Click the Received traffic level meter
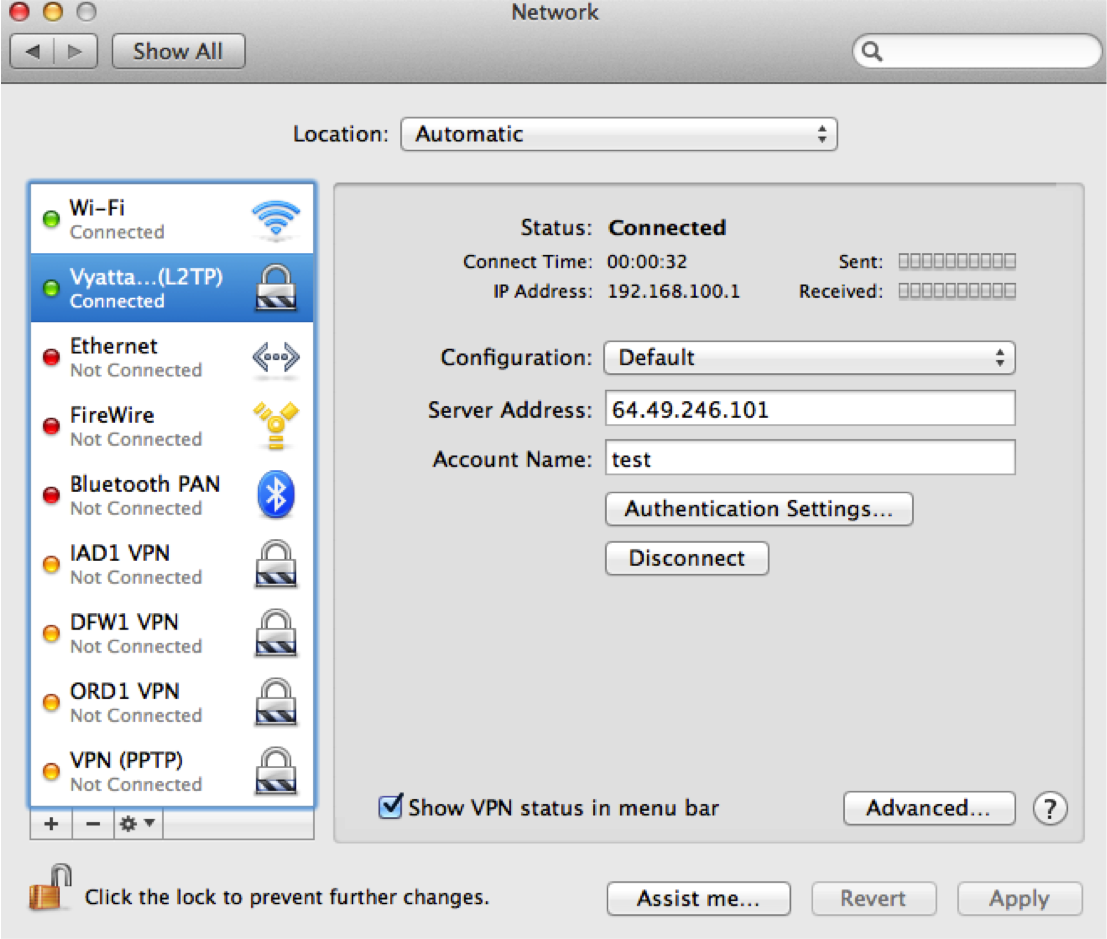This screenshot has width=1107, height=939. pyautogui.click(x=957, y=292)
